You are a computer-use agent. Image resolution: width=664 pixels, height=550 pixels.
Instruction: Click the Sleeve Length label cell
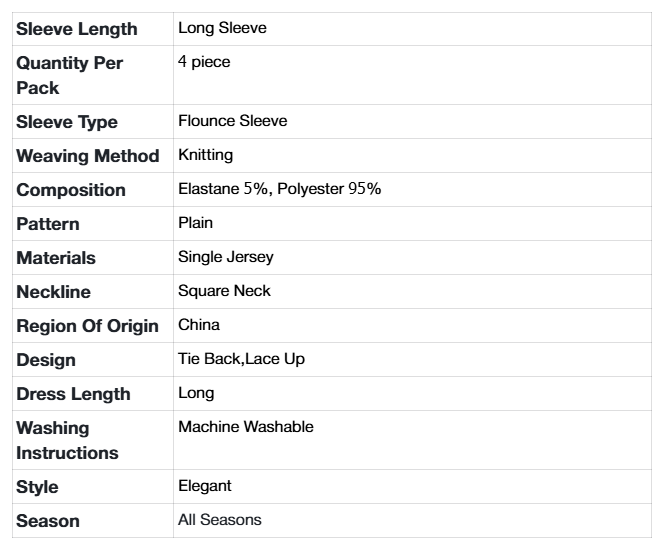click(x=77, y=29)
